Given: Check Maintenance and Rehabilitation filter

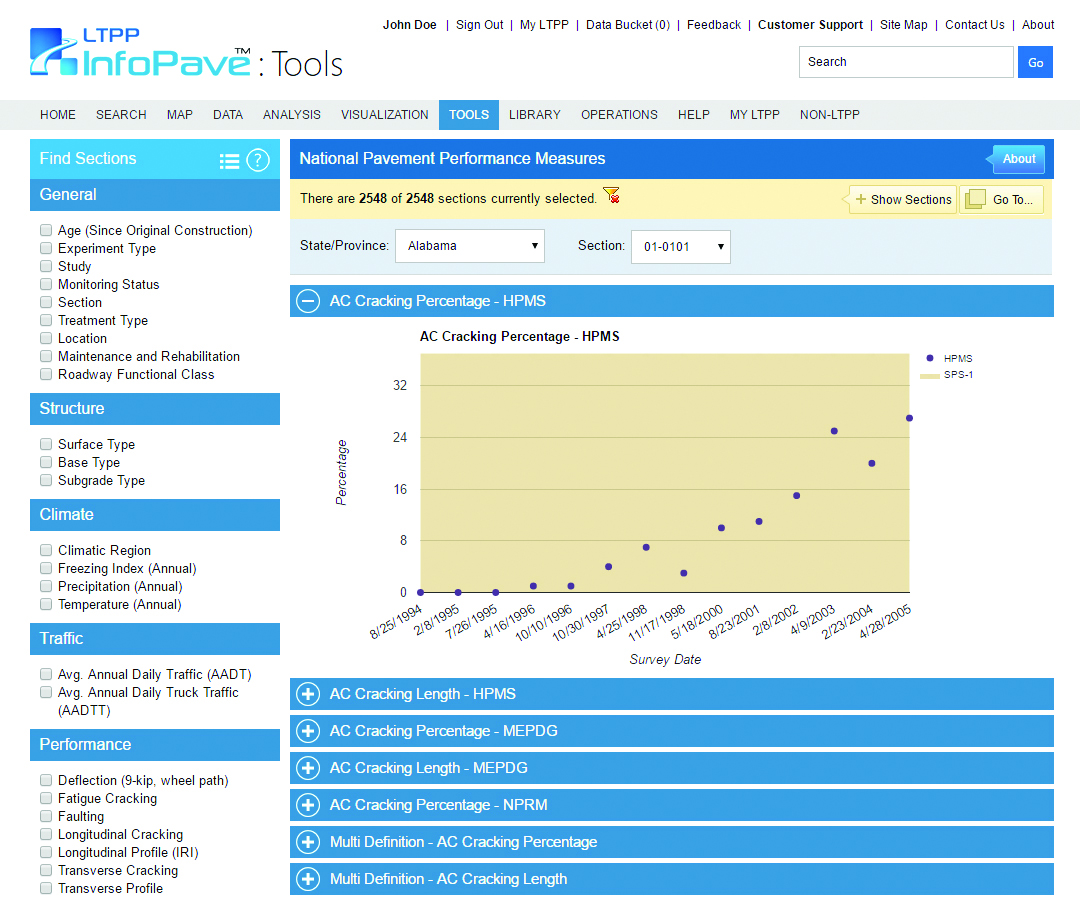Looking at the screenshot, I should point(46,356).
